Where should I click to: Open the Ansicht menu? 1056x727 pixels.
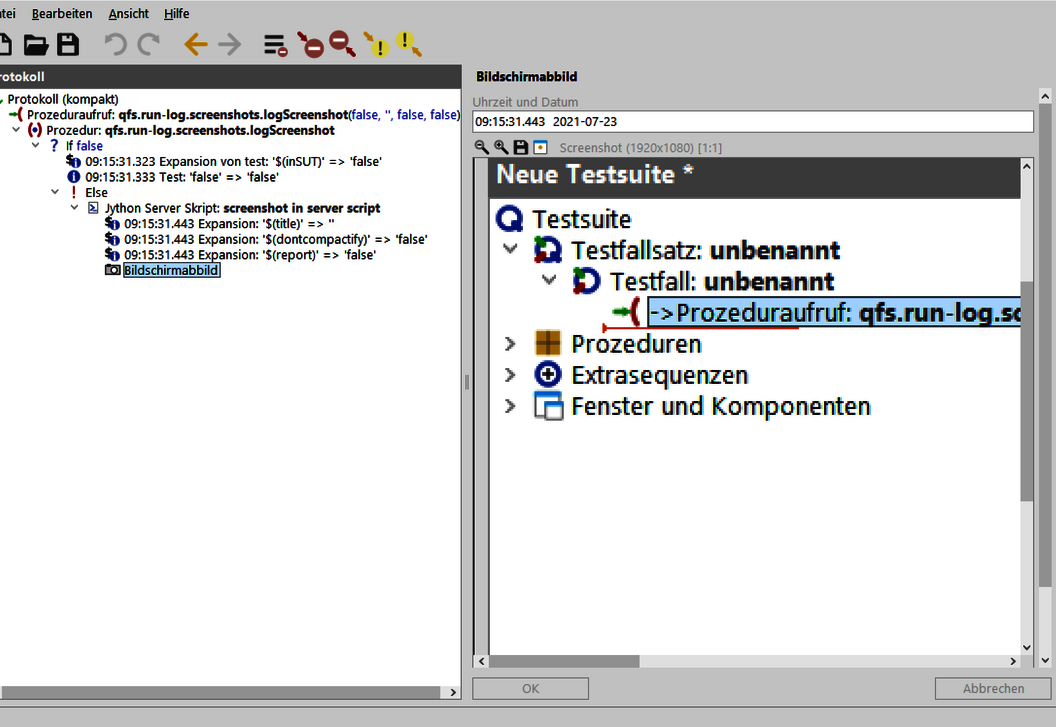[x=128, y=13]
